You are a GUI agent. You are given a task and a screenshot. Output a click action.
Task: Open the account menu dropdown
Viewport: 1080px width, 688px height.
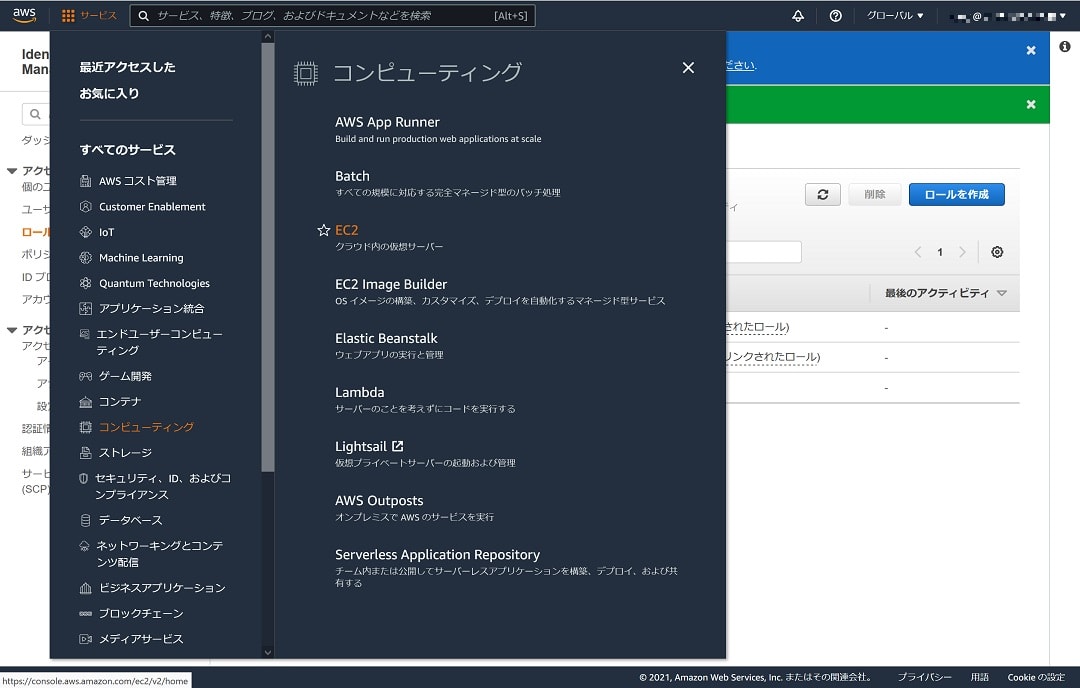pyautogui.click(x=1008, y=16)
